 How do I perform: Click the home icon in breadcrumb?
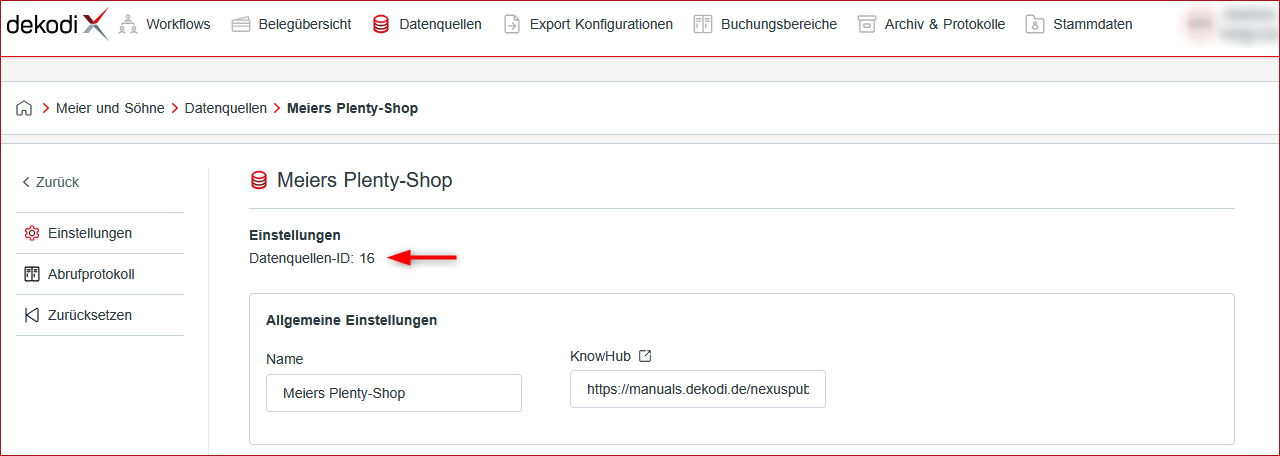click(24, 108)
